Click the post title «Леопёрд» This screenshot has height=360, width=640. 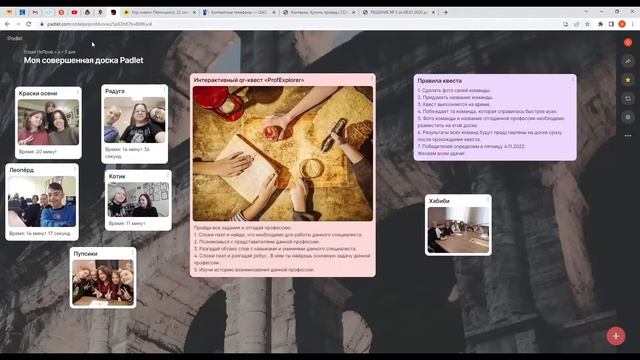tap(22, 170)
